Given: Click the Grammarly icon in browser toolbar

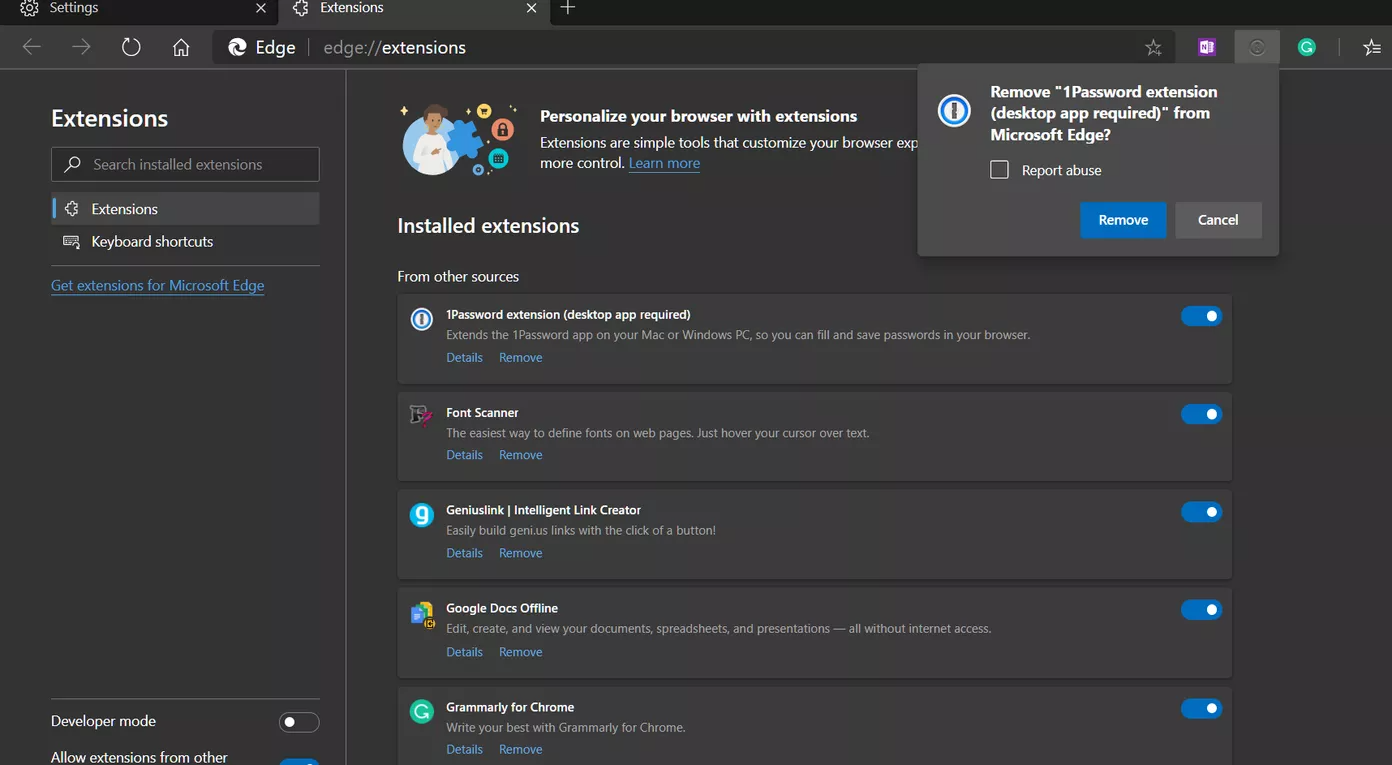Looking at the screenshot, I should coord(1306,47).
